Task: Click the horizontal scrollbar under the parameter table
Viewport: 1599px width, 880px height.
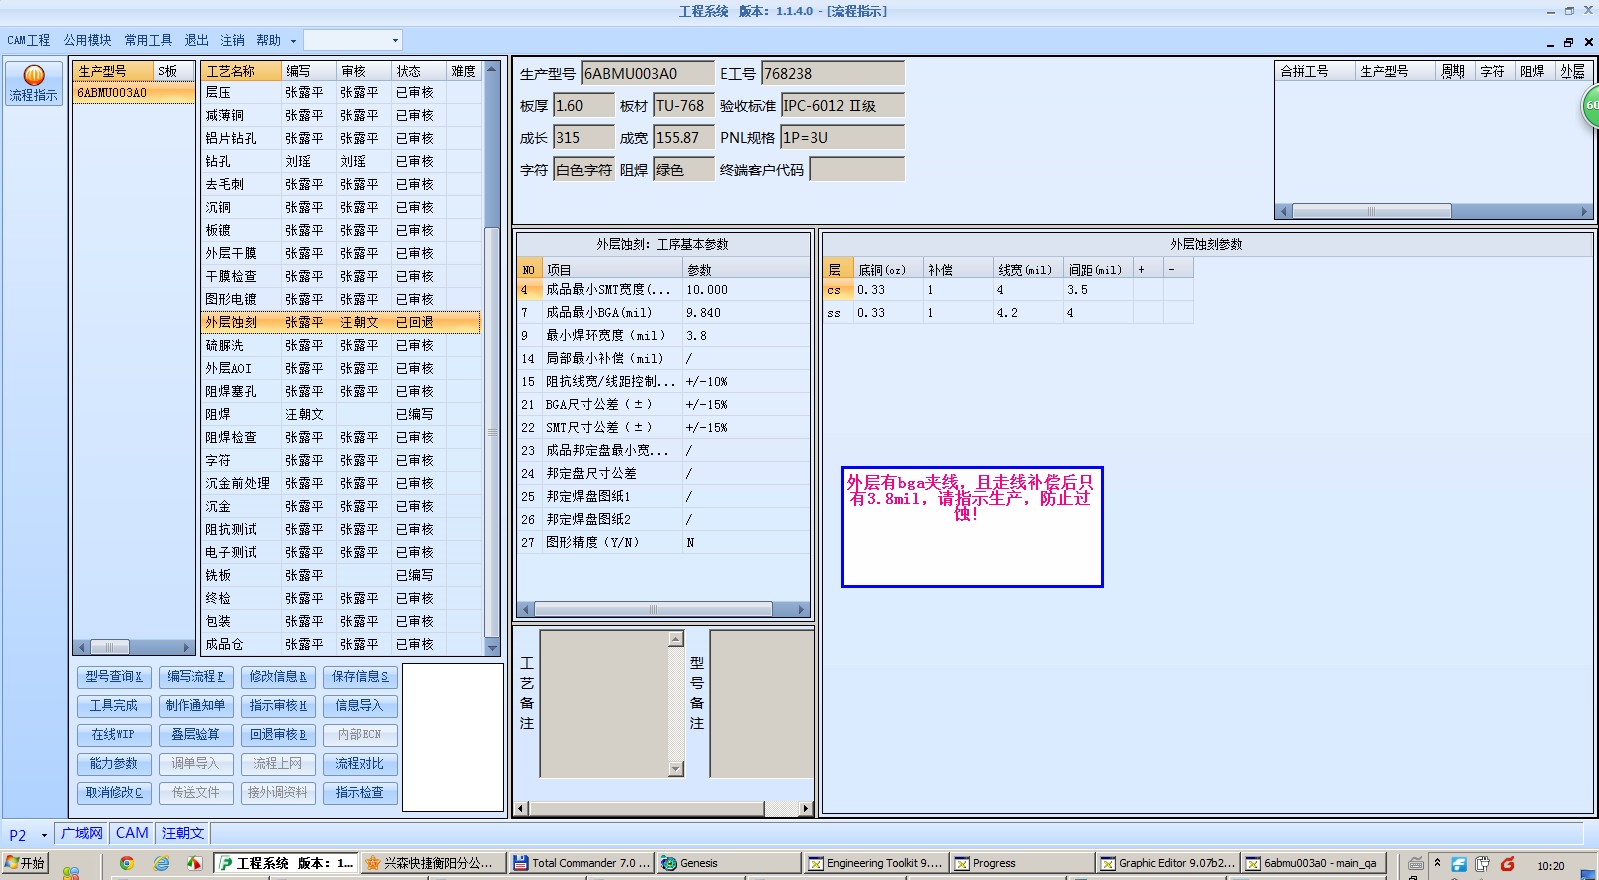Action: coord(663,609)
